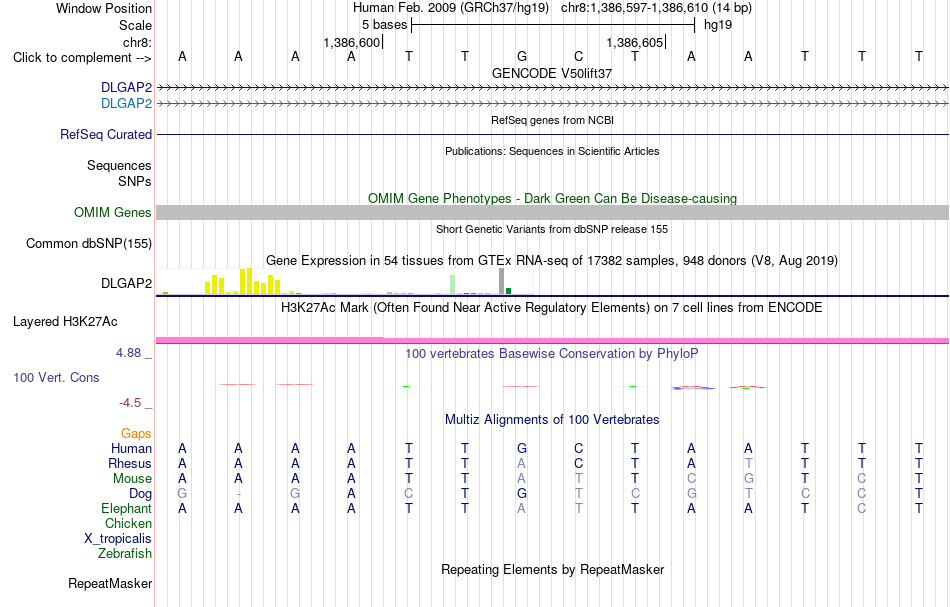Viewport: 950px width, 607px height.
Task: Click 'Multiz Alignments of 100 Vertebrates' title
Action: click(552, 419)
